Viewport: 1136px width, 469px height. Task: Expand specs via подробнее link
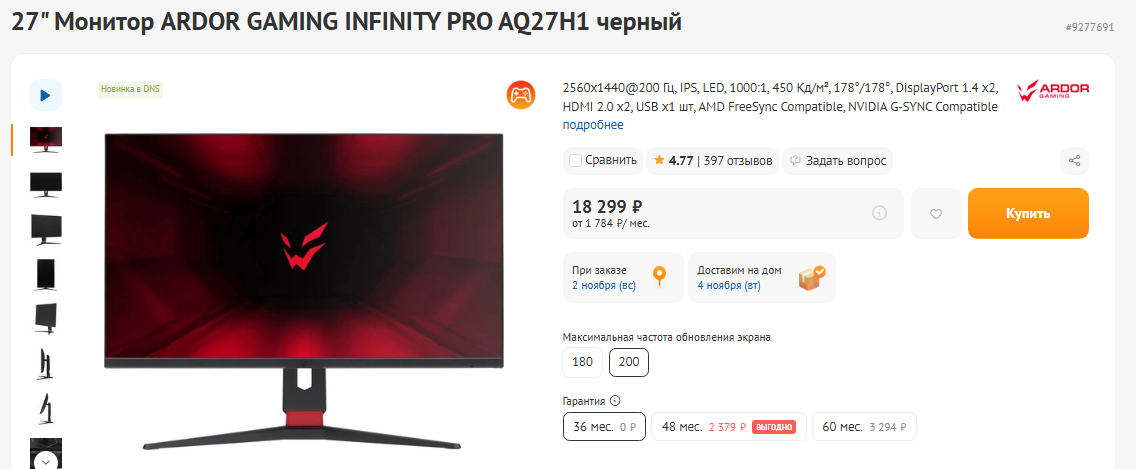coord(593,125)
